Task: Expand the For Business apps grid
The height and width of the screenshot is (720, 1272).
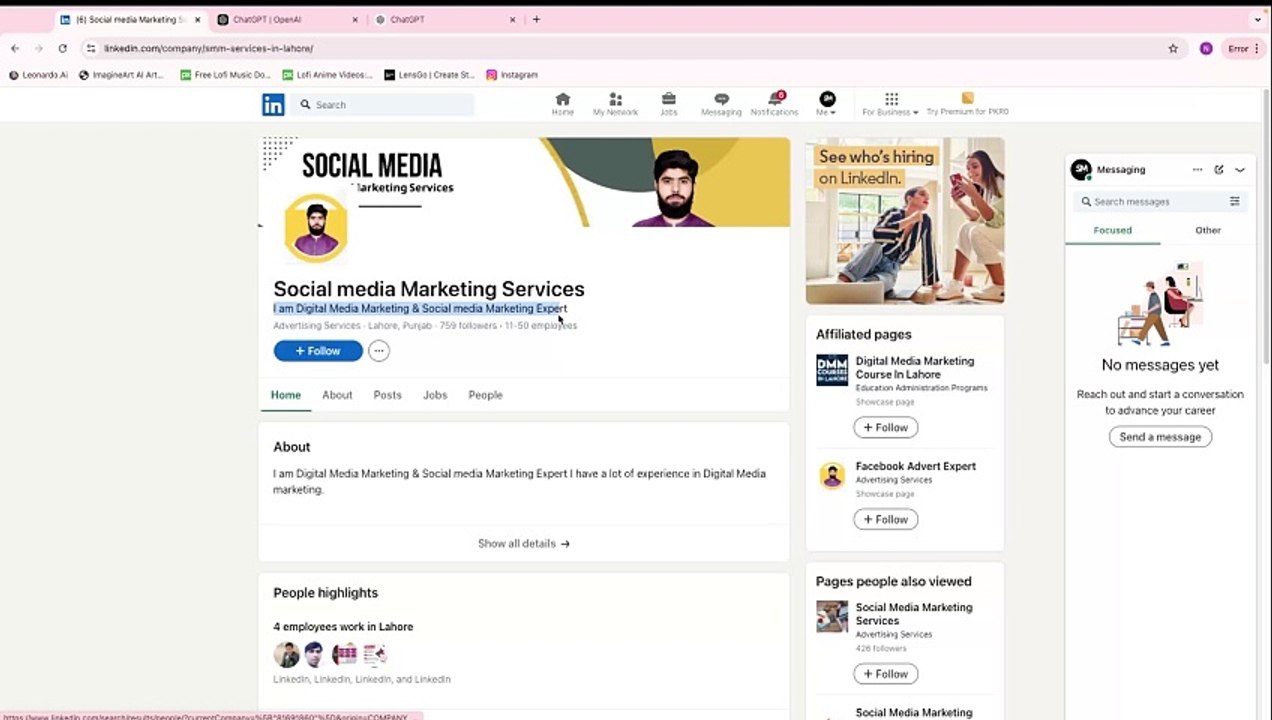Action: [x=890, y=104]
